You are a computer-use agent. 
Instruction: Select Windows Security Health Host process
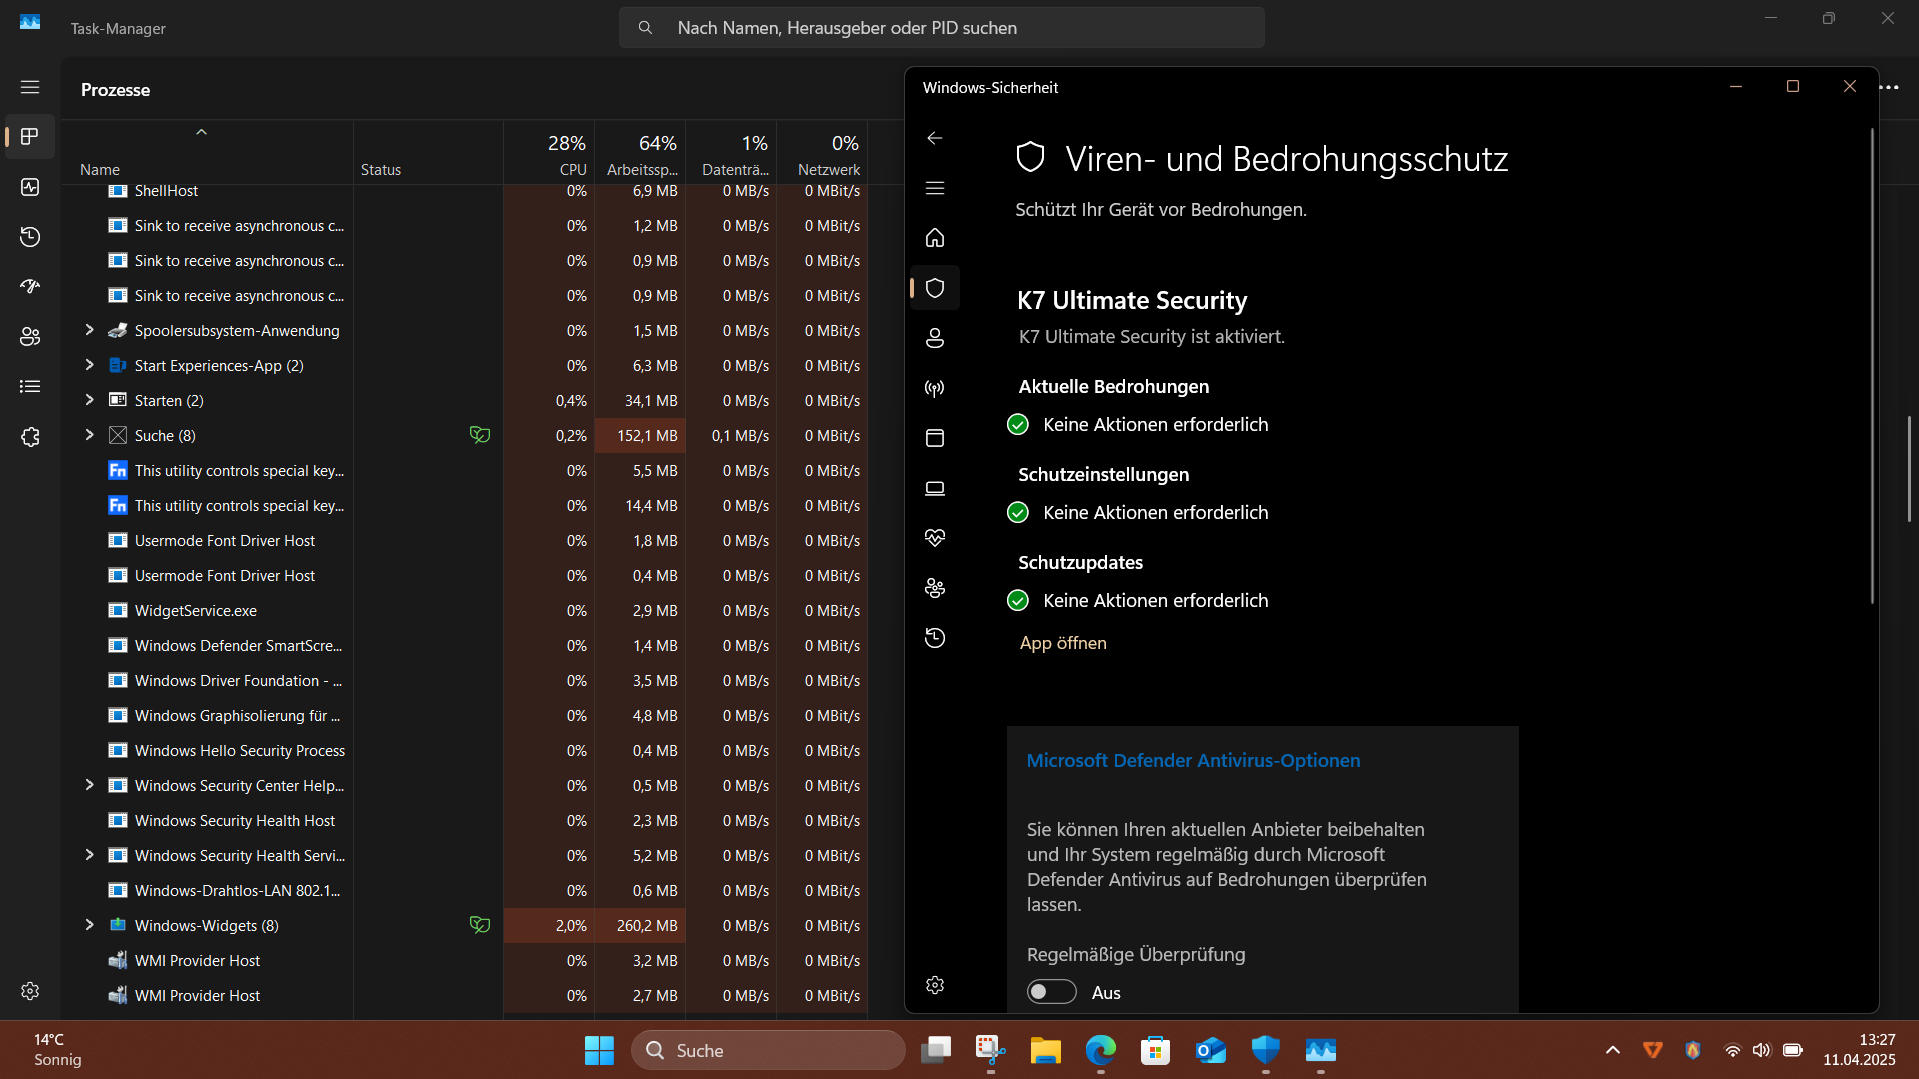[464, 820]
